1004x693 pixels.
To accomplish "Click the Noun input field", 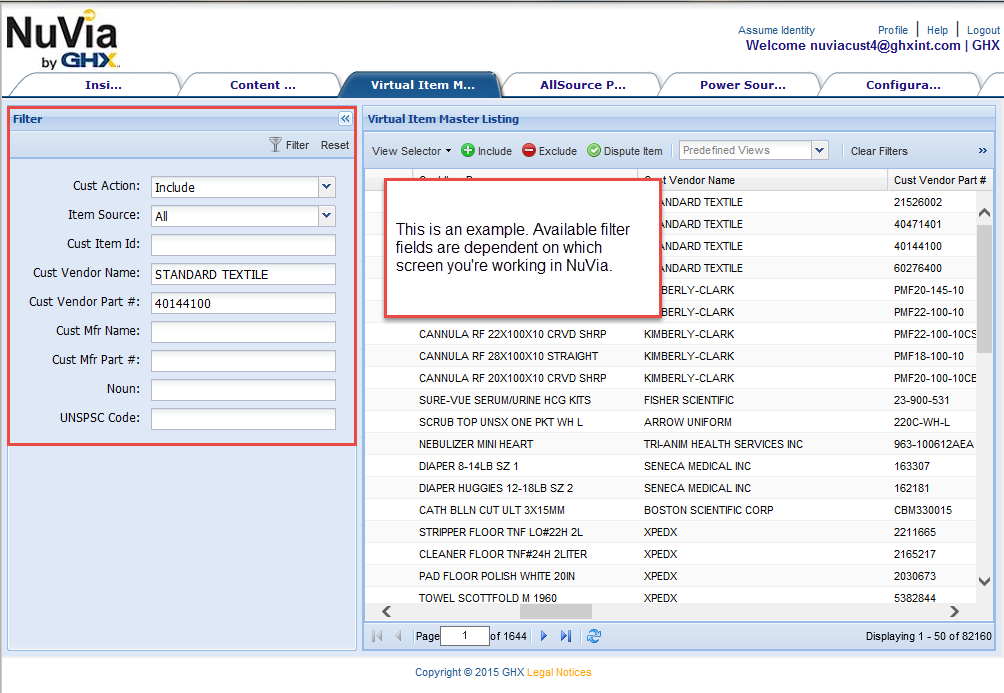I will coord(243,389).
